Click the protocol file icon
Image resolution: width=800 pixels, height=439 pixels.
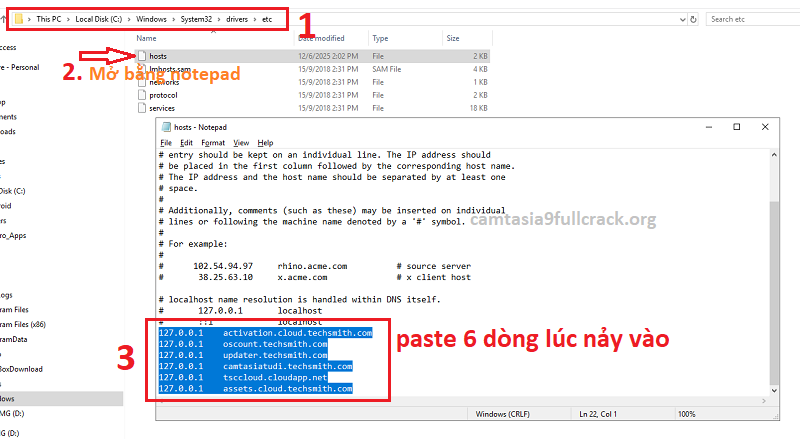(x=142, y=95)
